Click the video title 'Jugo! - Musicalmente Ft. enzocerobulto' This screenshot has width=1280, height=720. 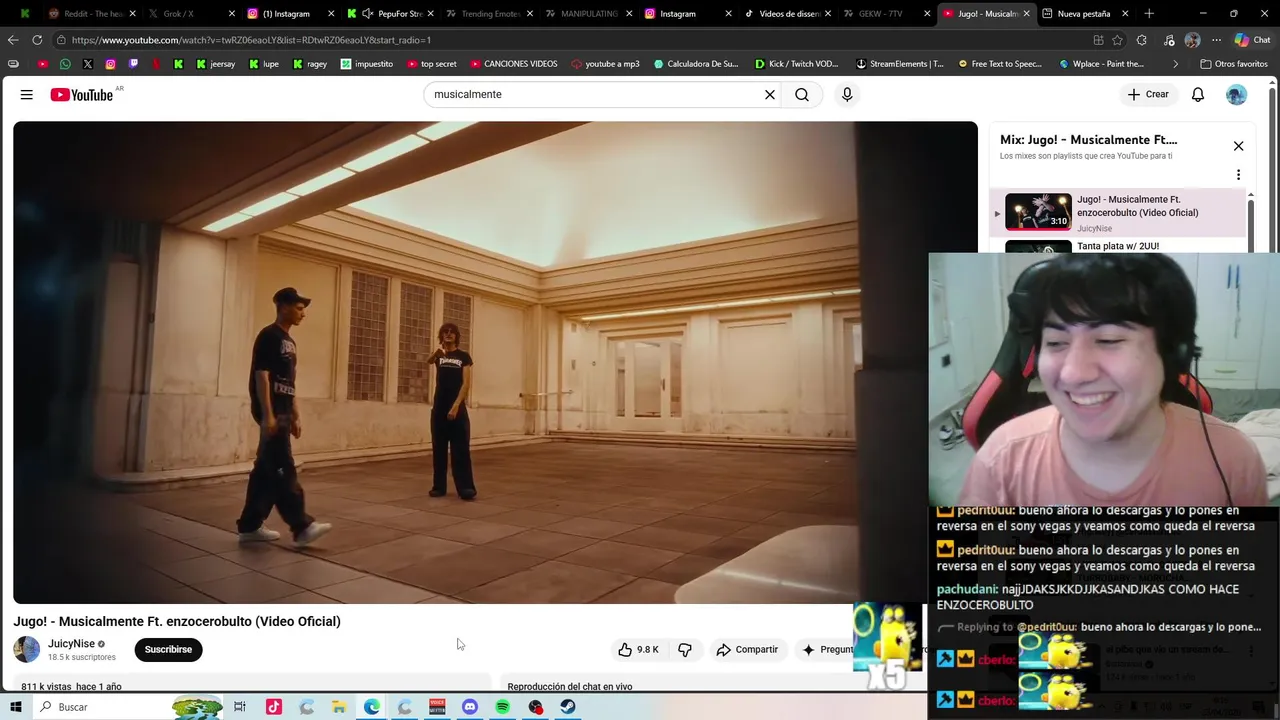177,621
